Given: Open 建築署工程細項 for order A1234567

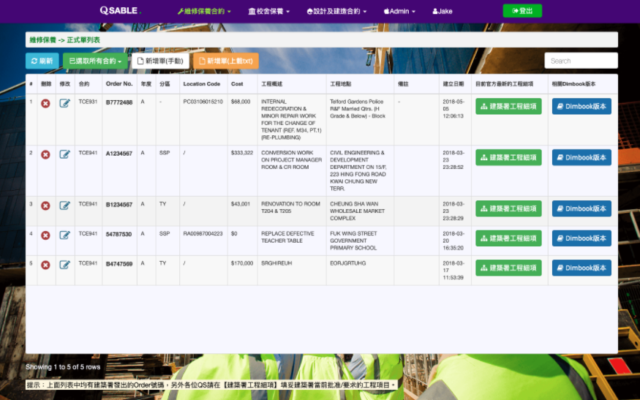Looking at the screenshot, I should click(509, 158).
